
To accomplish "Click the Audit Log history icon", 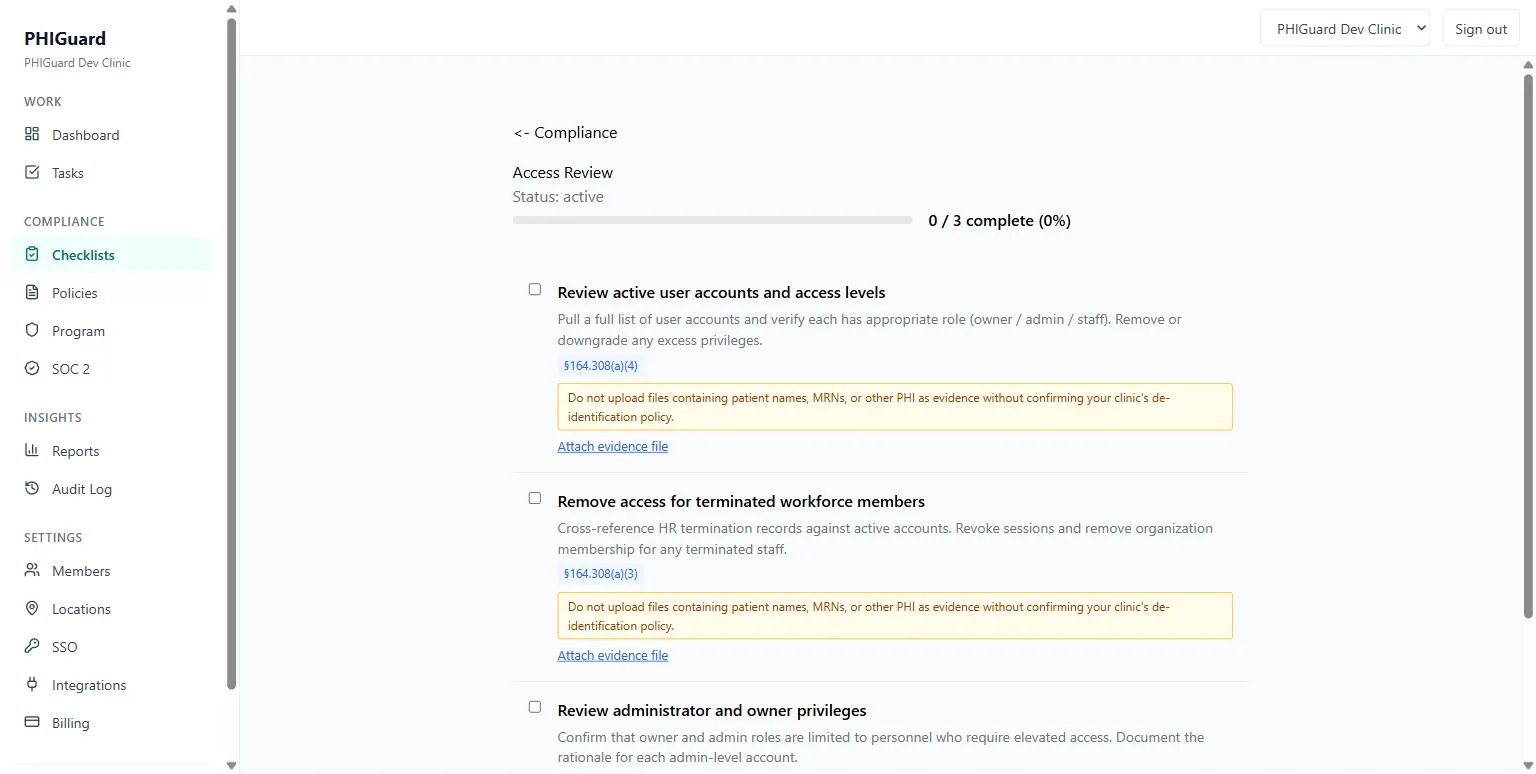I will click(32, 488).
